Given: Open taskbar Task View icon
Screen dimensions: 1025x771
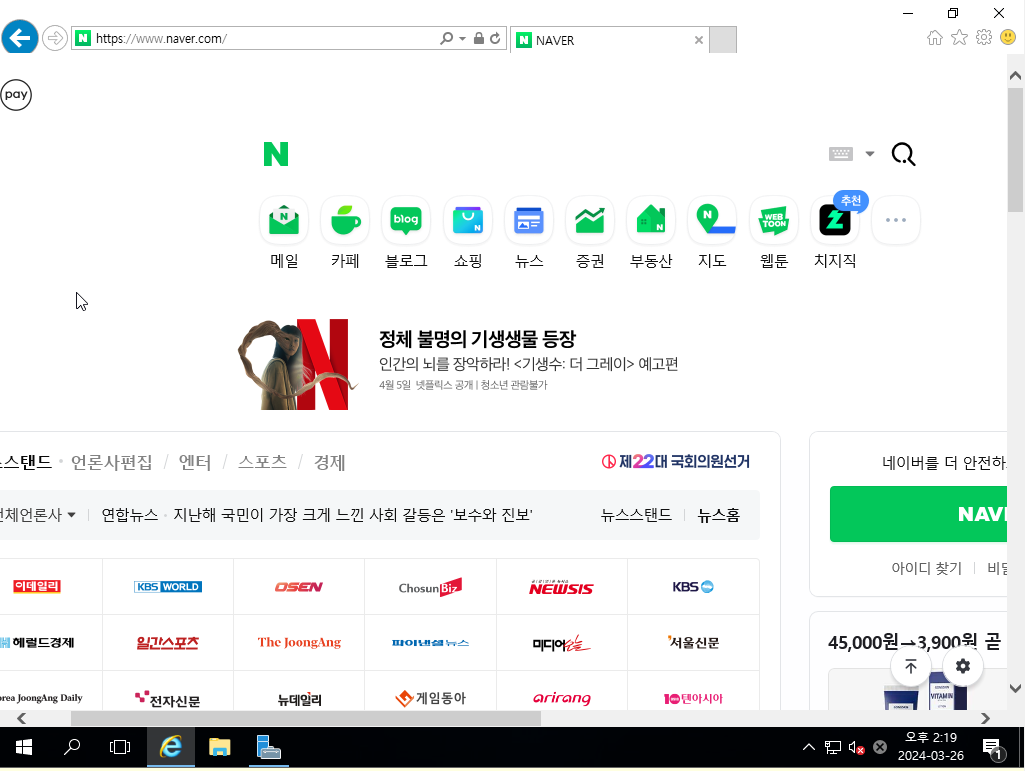Looking at the screenshot, I should pos(120,747).
